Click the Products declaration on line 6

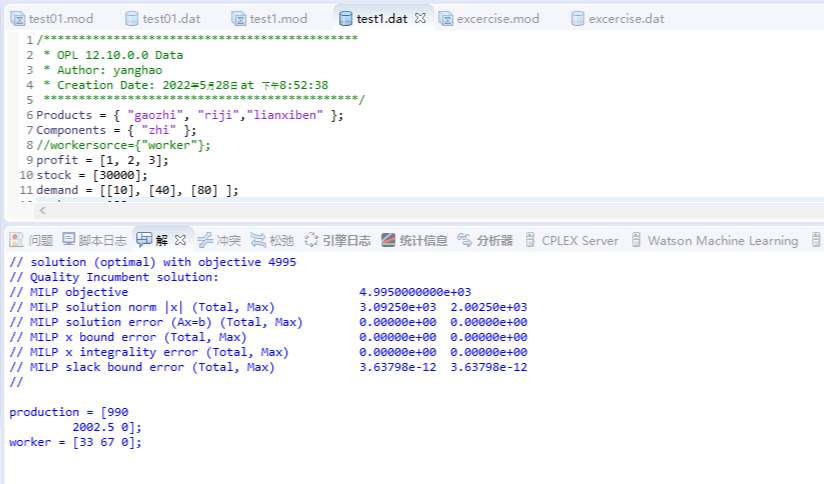coord(190,115)
